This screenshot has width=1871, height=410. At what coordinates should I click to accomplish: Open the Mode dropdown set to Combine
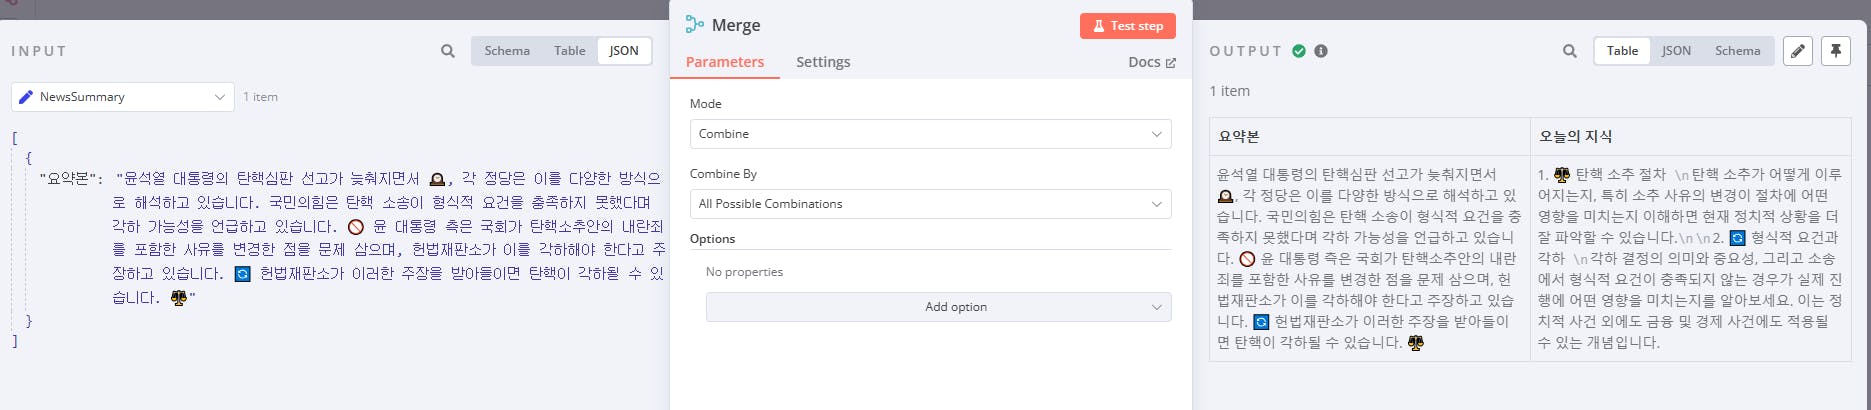click(x=930, y=134)
